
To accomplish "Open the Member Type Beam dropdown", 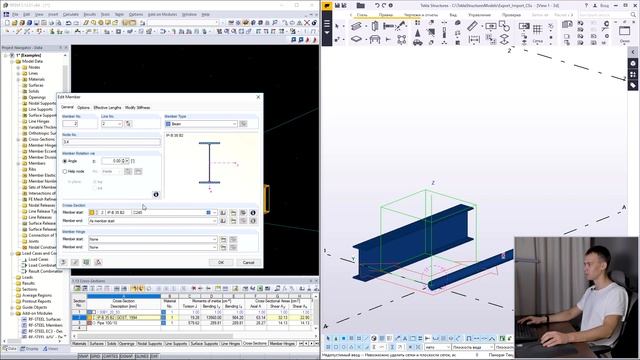I will point(234,124).
